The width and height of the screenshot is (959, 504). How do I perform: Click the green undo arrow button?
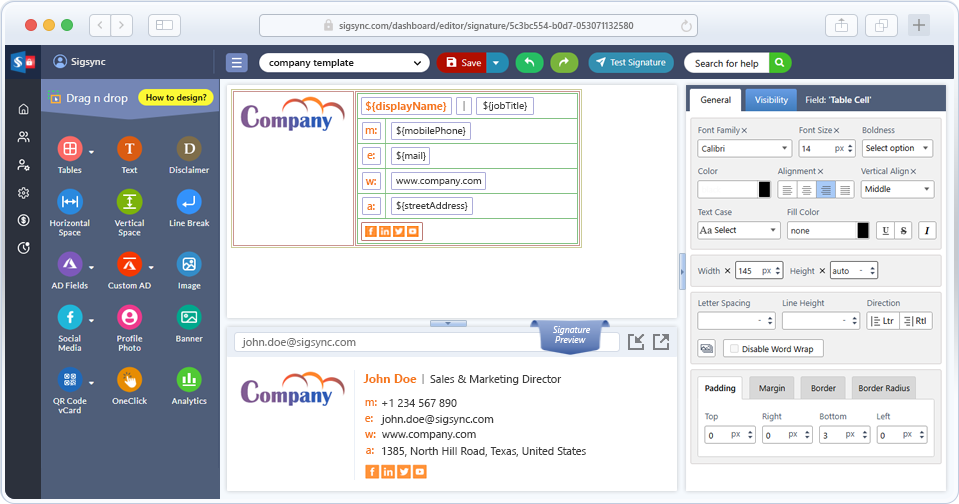click(x=529, y=63)
